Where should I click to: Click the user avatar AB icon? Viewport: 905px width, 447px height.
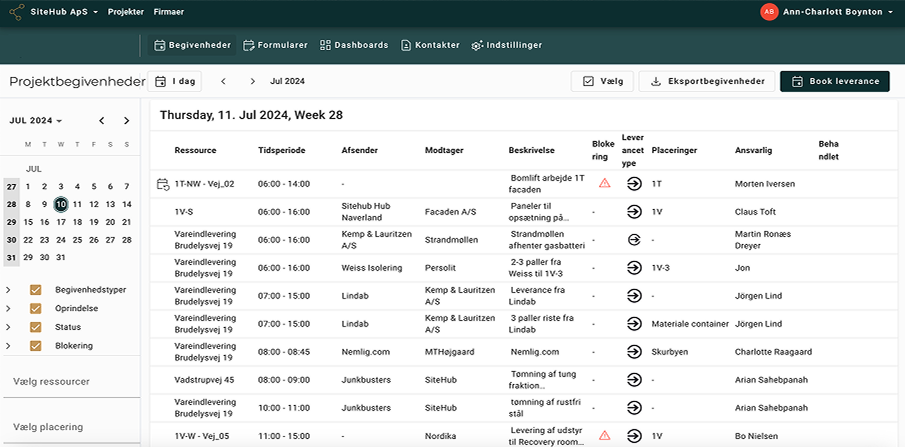click(769, 12)
